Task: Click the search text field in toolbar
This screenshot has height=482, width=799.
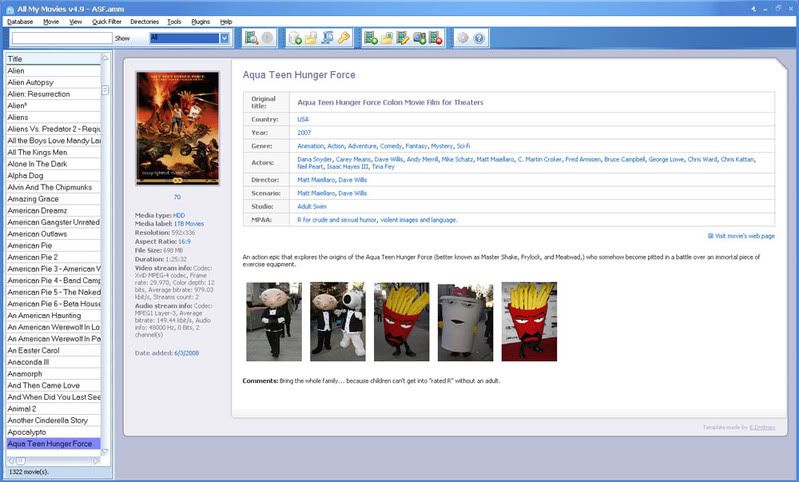Action: [62, 38]
